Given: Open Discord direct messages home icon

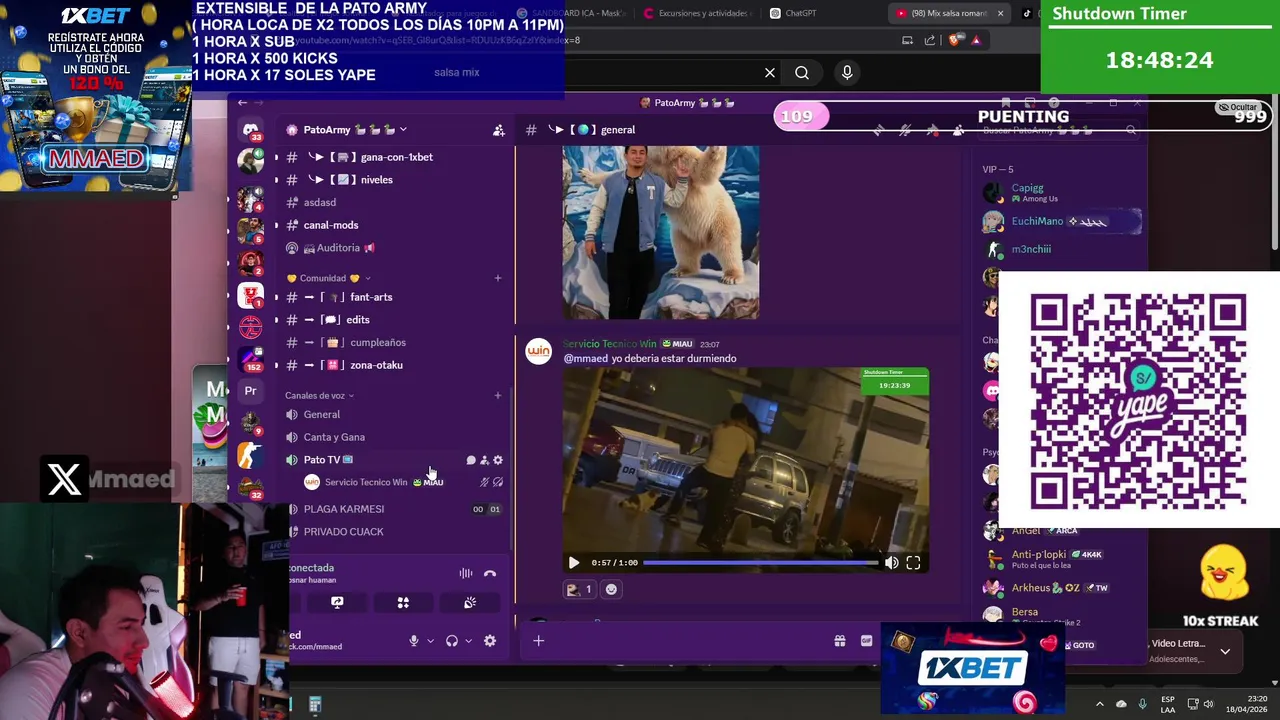Looking at the screenshot, I should [x=250, y=128].
